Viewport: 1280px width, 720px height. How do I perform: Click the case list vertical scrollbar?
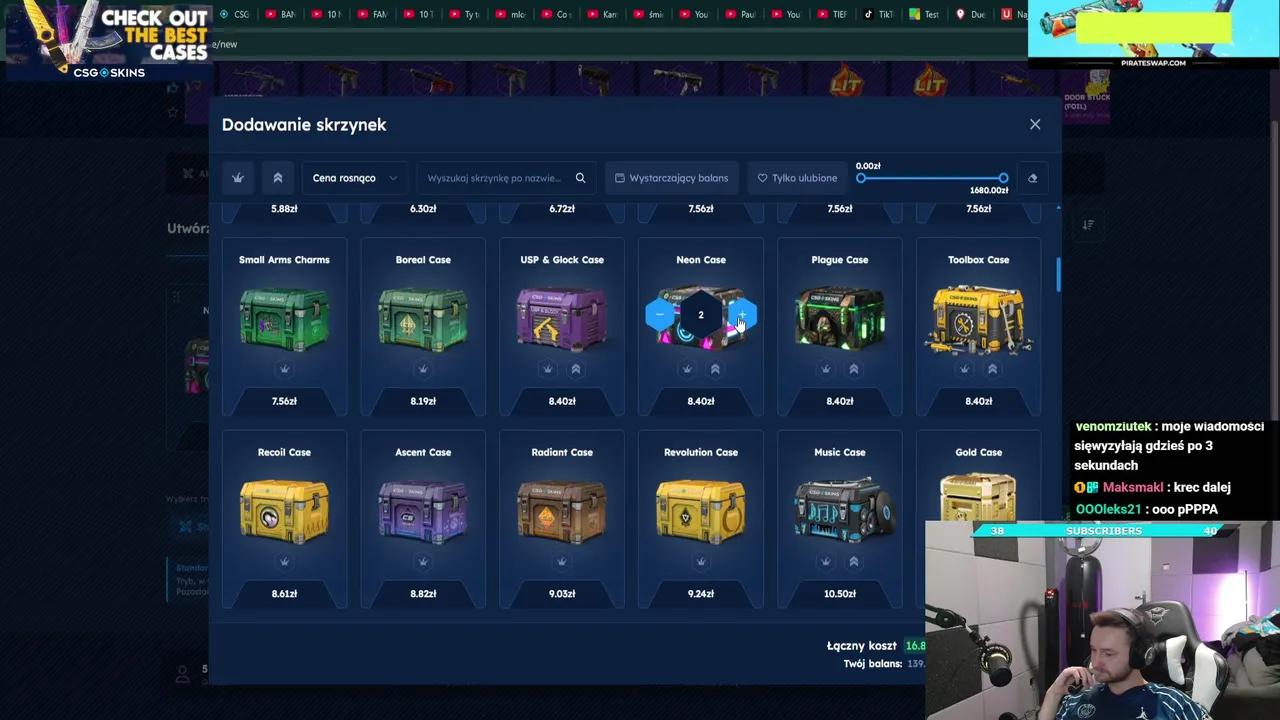coord(1058,275)
